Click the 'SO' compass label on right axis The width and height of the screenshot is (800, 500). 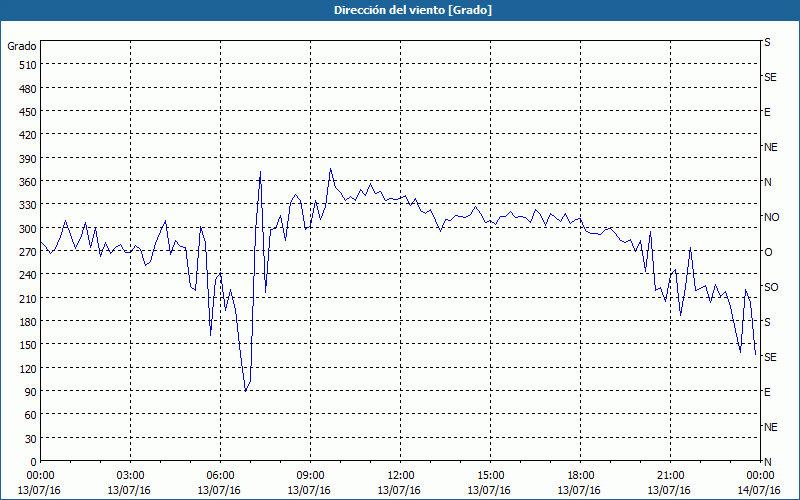(x=771, y=287)
